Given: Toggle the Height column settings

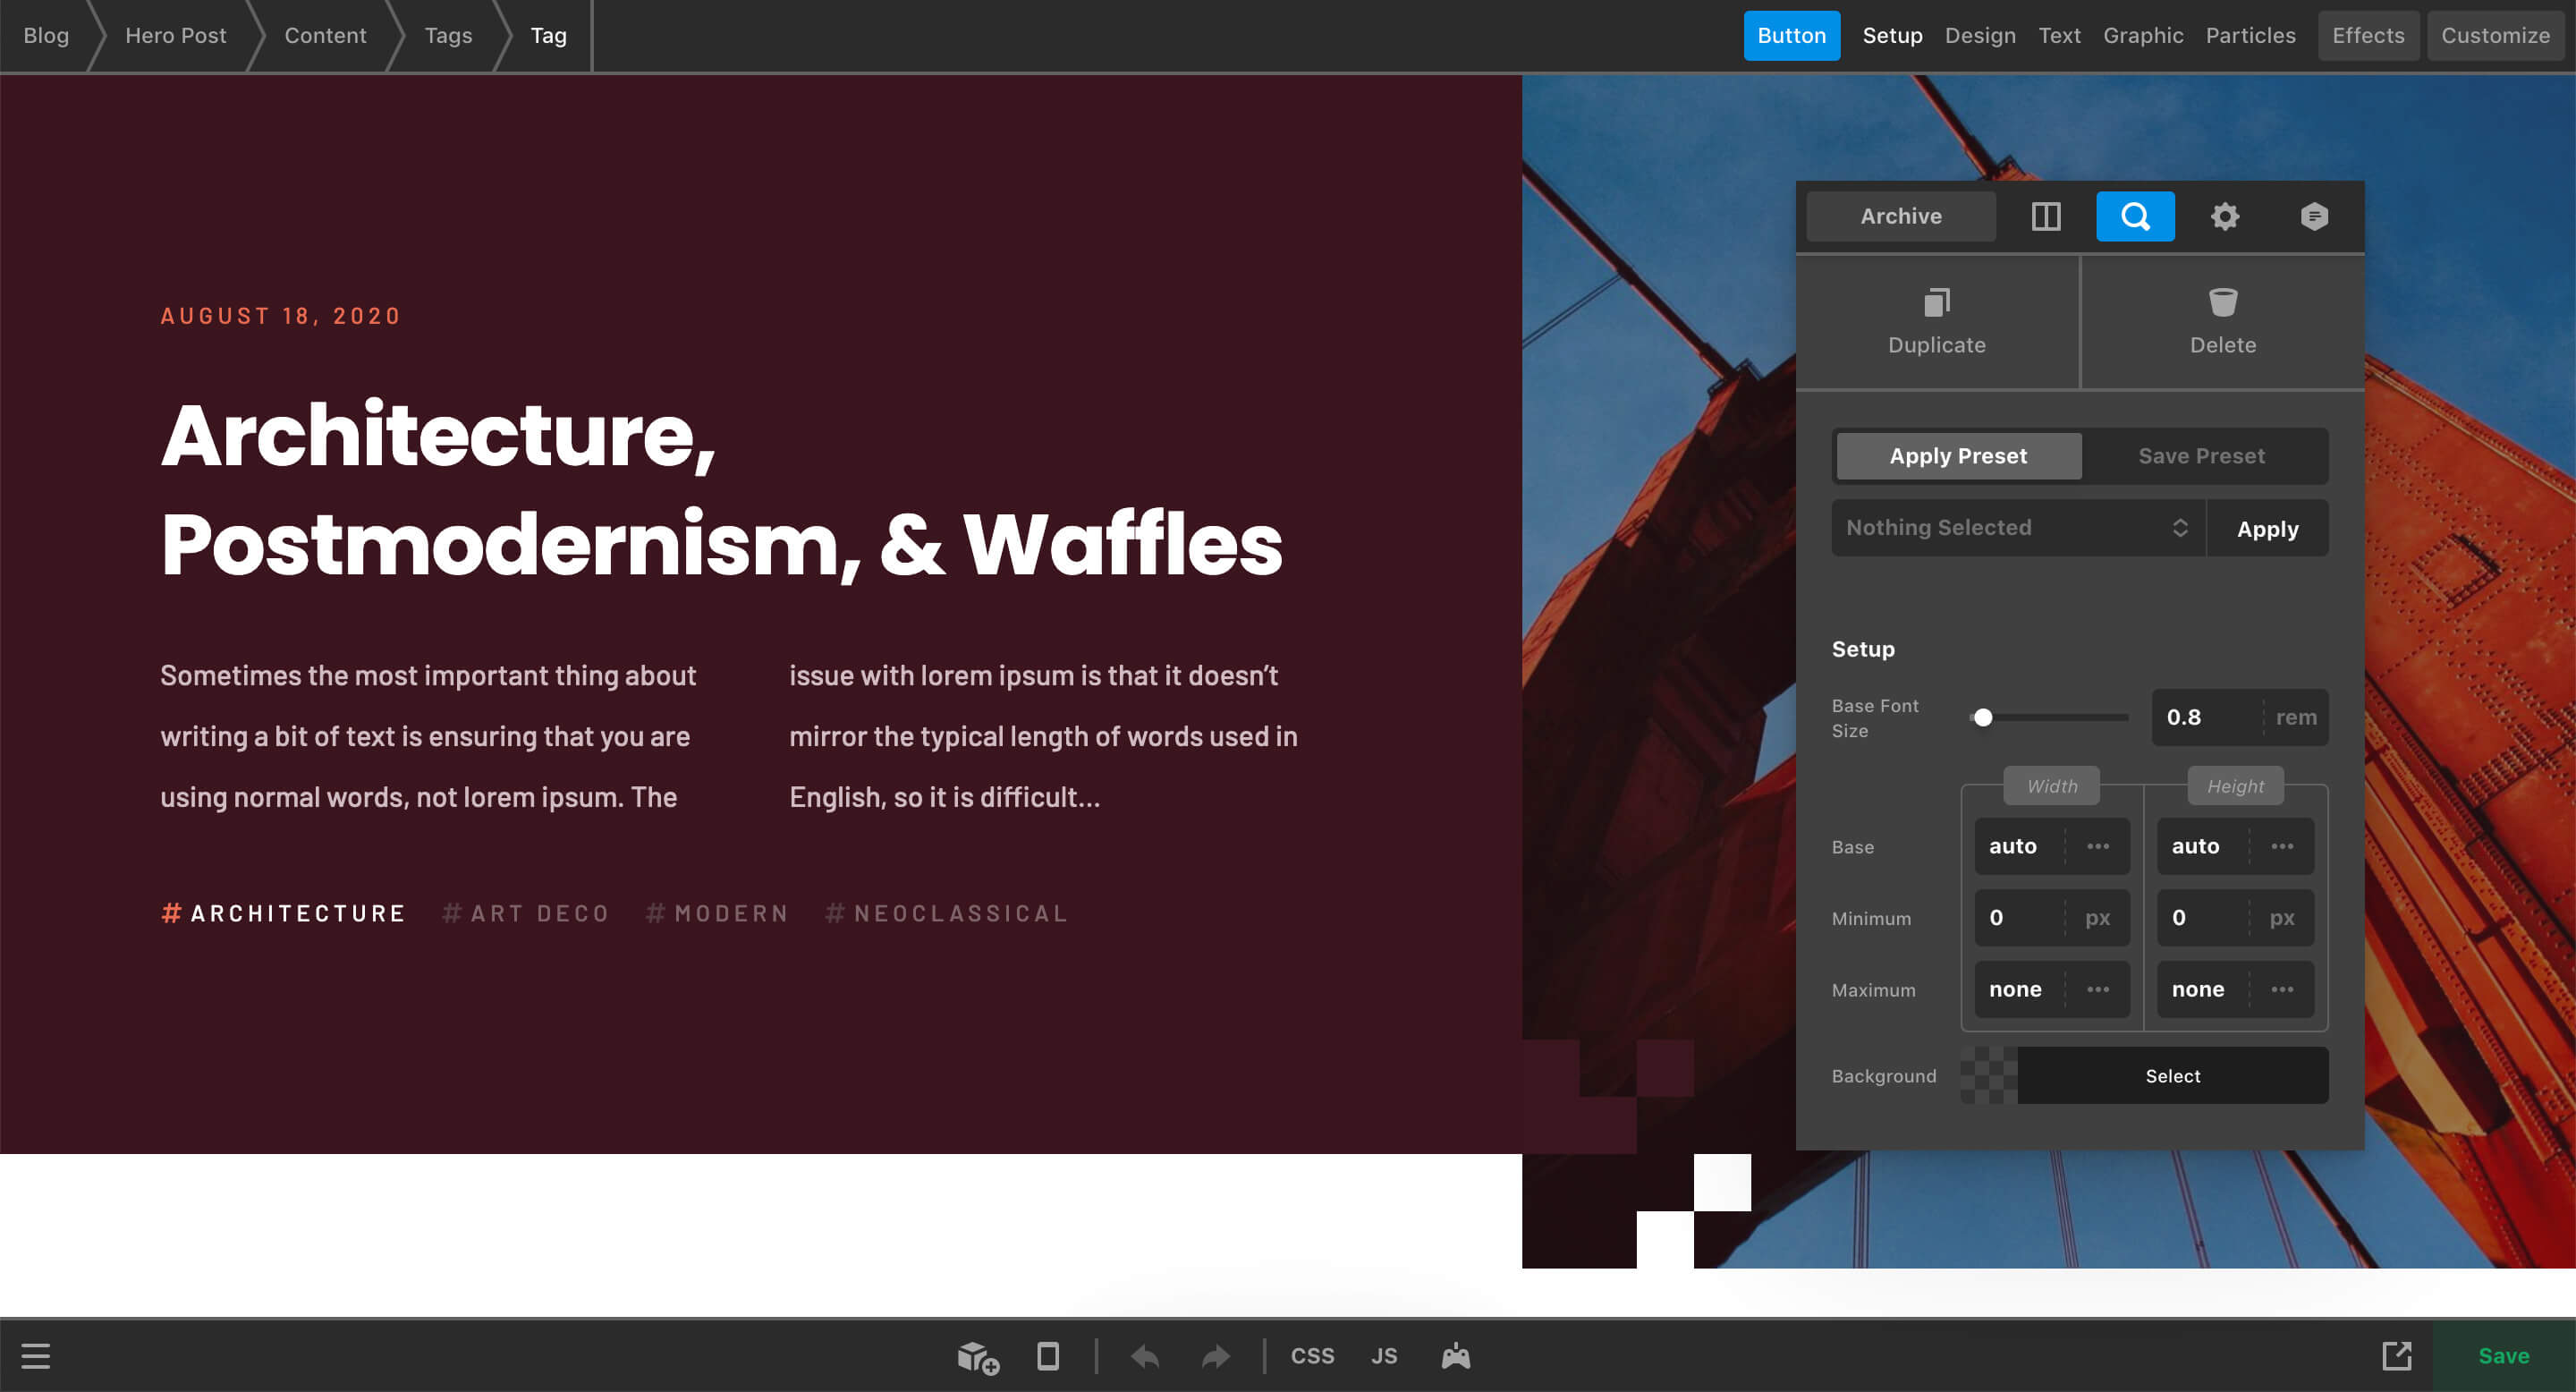Looking at the screenshot, I should point(2235,786).
